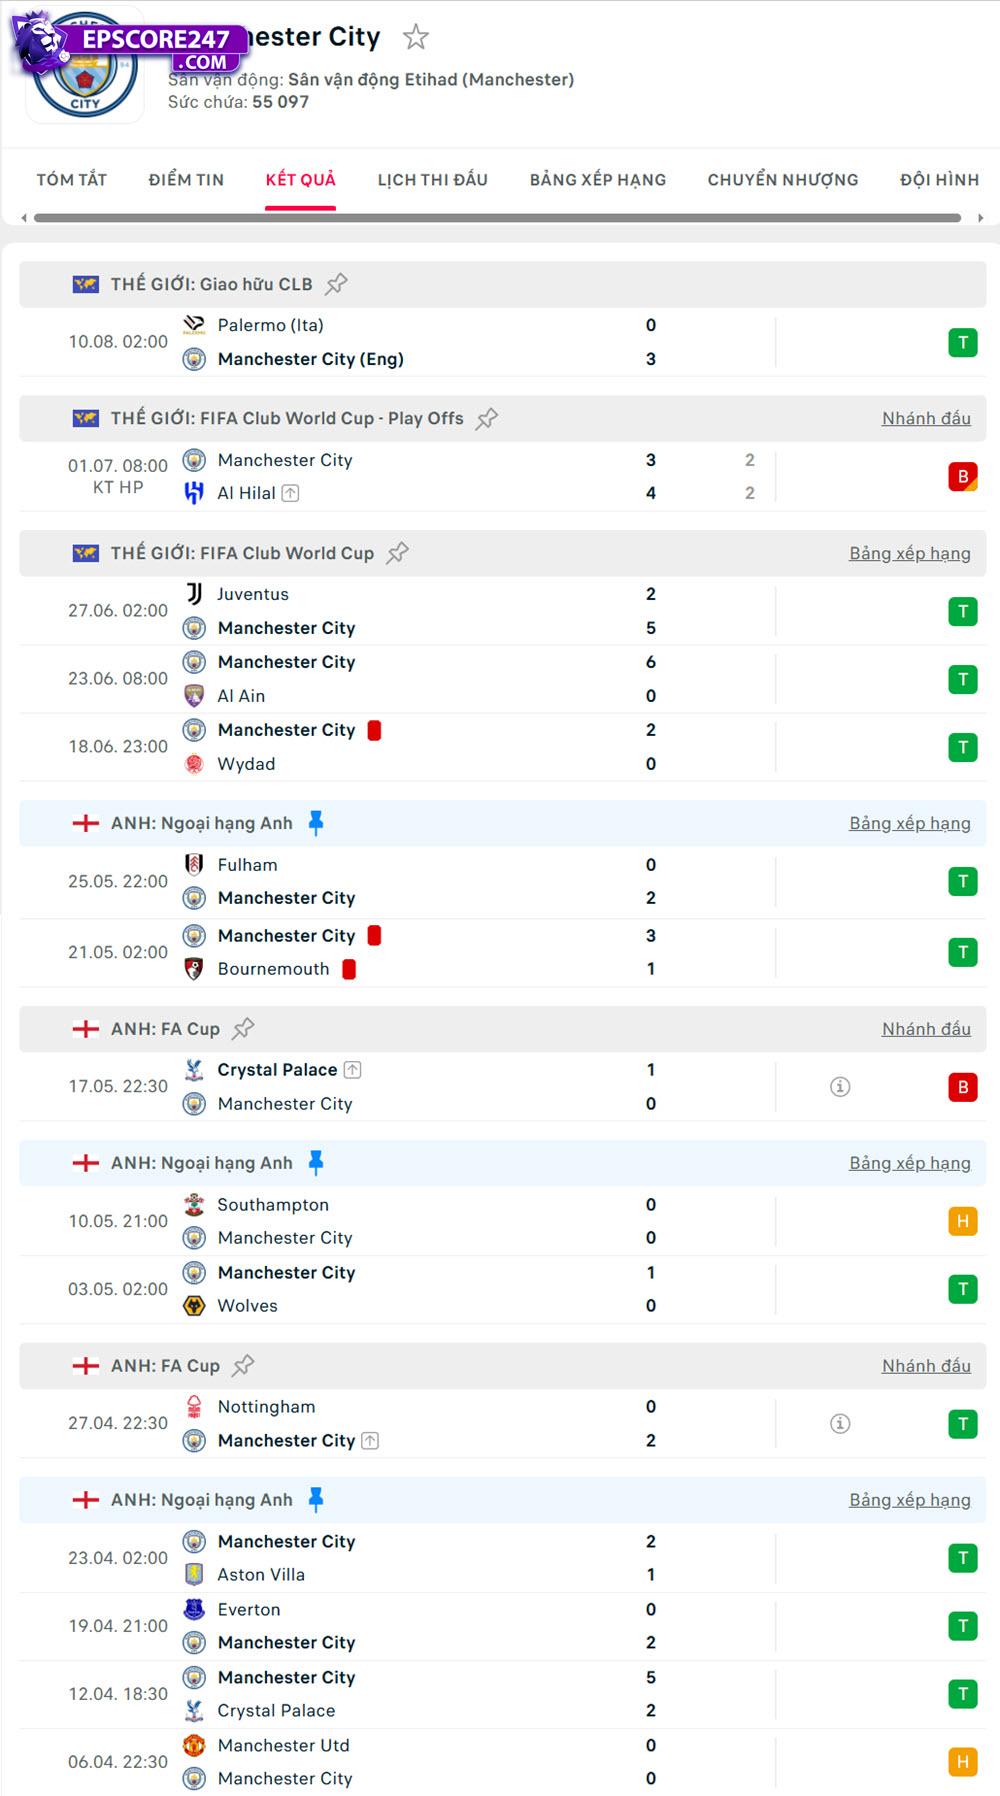Open the CHUYỂN NHƯỢNG tab
This screenshot has height=1796, width=1000.
[782, 180]
